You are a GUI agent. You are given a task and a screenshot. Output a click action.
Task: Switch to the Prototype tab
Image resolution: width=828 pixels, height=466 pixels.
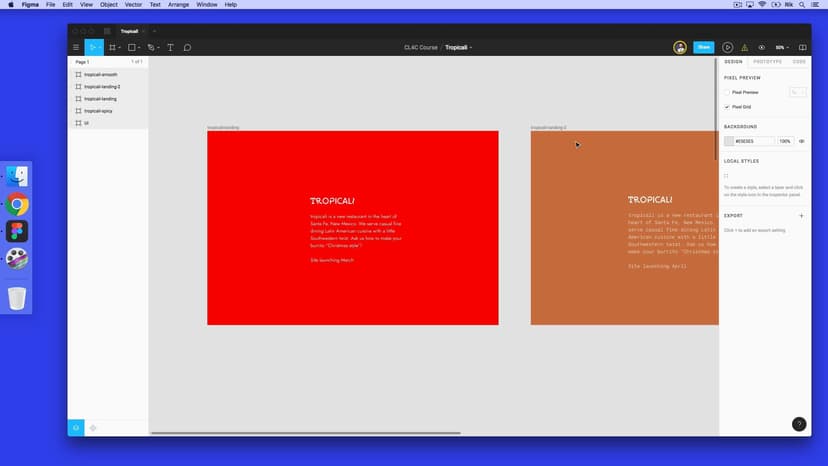[x=767, y=62]
